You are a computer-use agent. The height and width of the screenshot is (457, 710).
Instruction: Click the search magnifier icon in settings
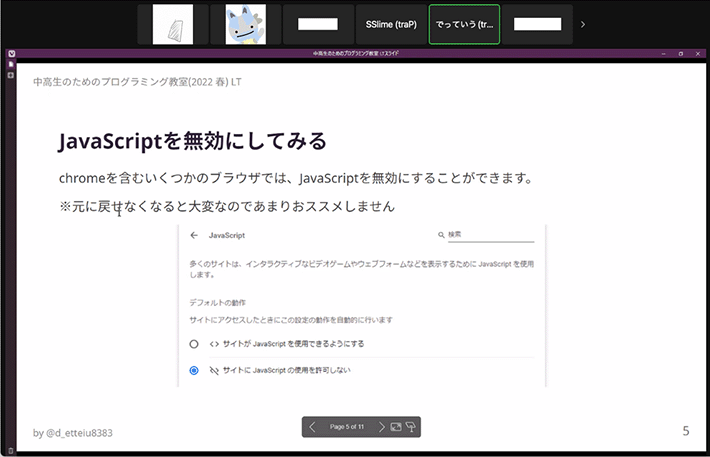[441, 235]
